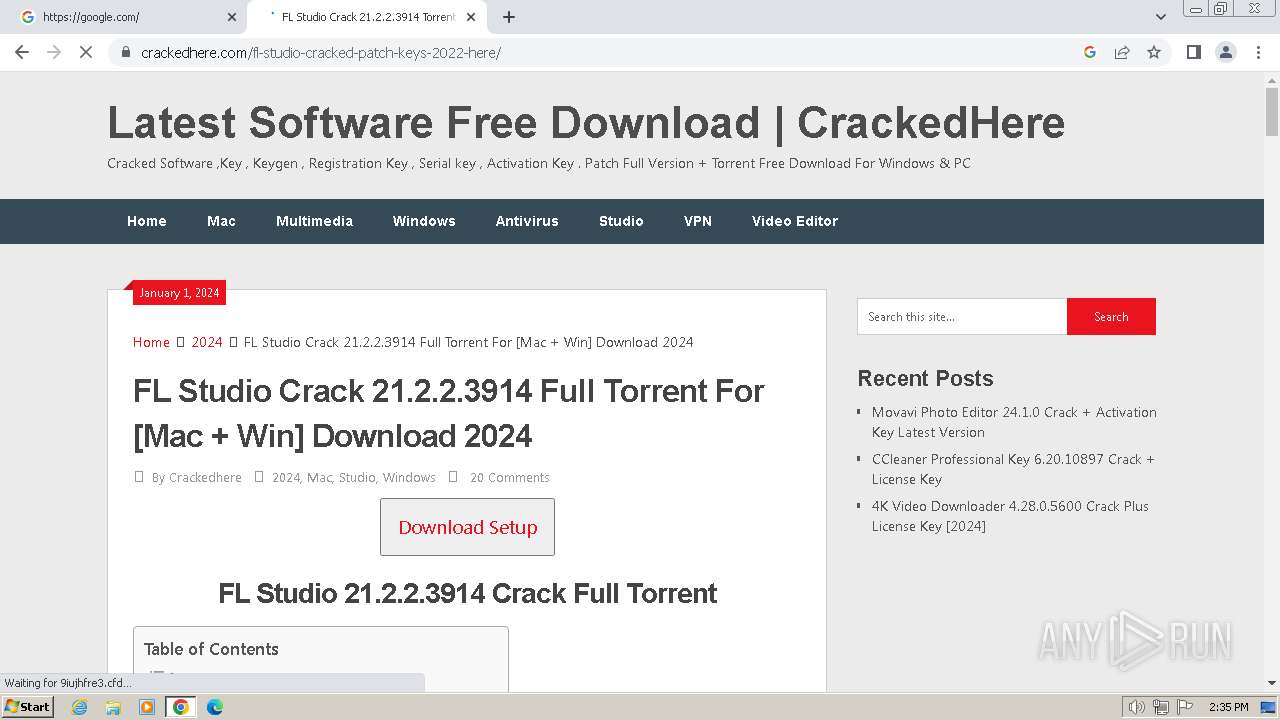Open the Windows menu item
The width and height of the screenshot is (1280, 720).
pyautogui.click(x=424, y=221)
